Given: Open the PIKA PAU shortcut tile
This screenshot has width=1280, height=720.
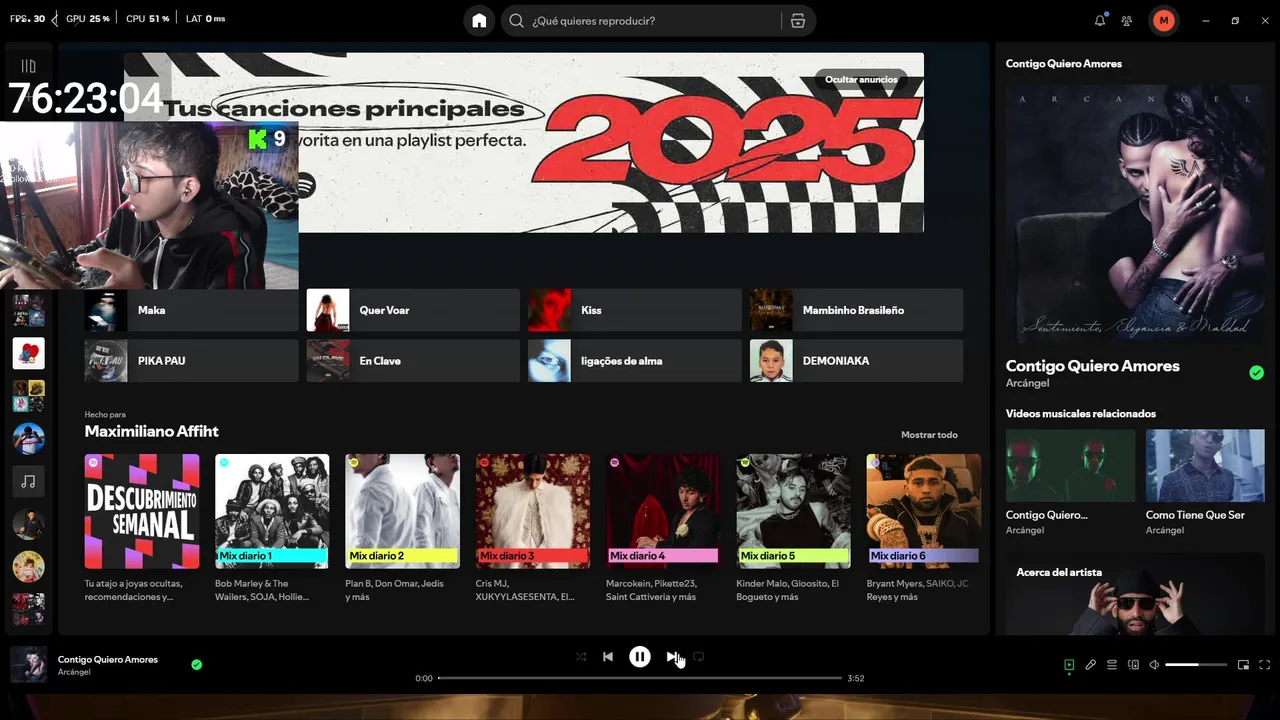Looking at the screenshot, I should point(191,360).
